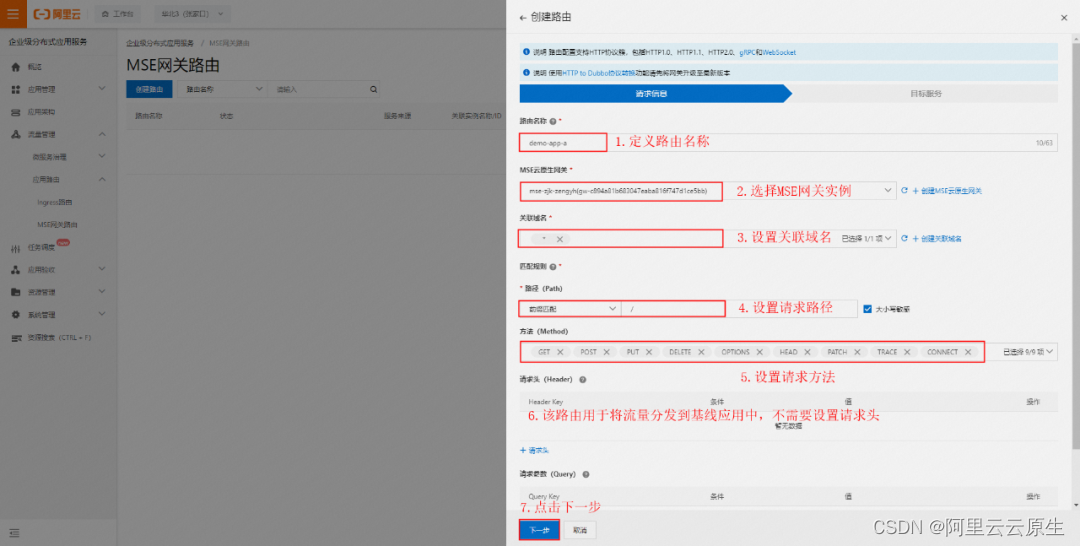
Task: Click the 任务调度 sliders icon
Action: (16, 249)
